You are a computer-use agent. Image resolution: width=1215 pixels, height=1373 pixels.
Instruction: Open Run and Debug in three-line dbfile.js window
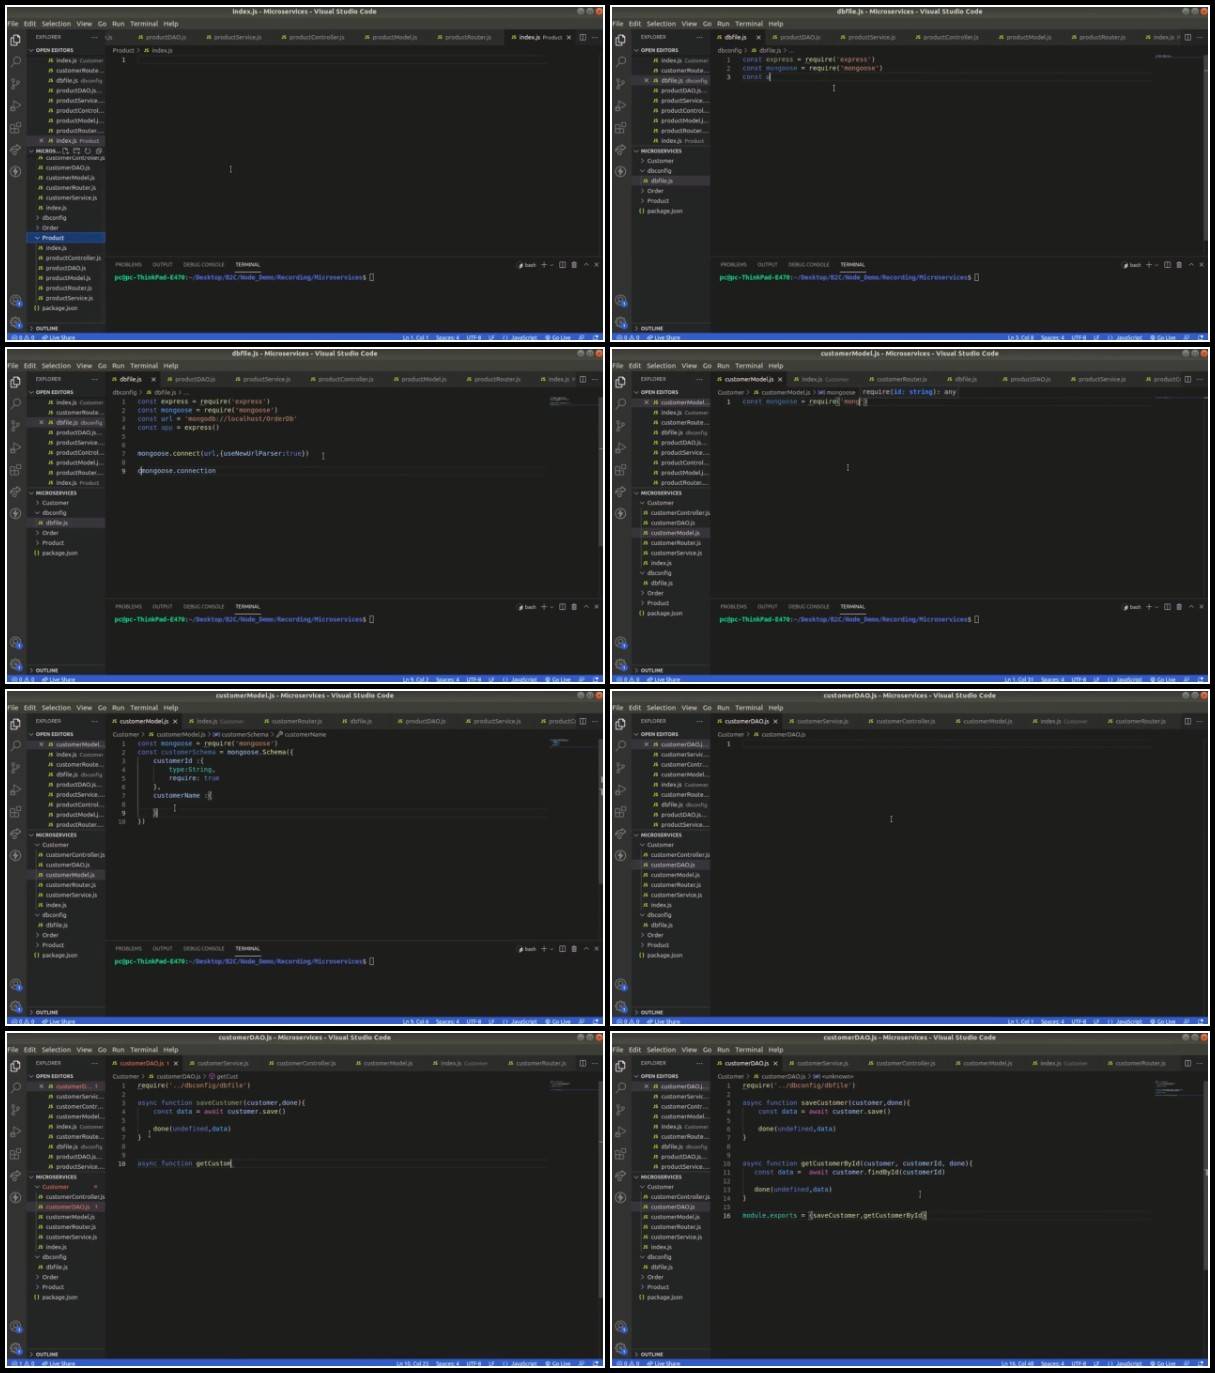pos(621,105)
